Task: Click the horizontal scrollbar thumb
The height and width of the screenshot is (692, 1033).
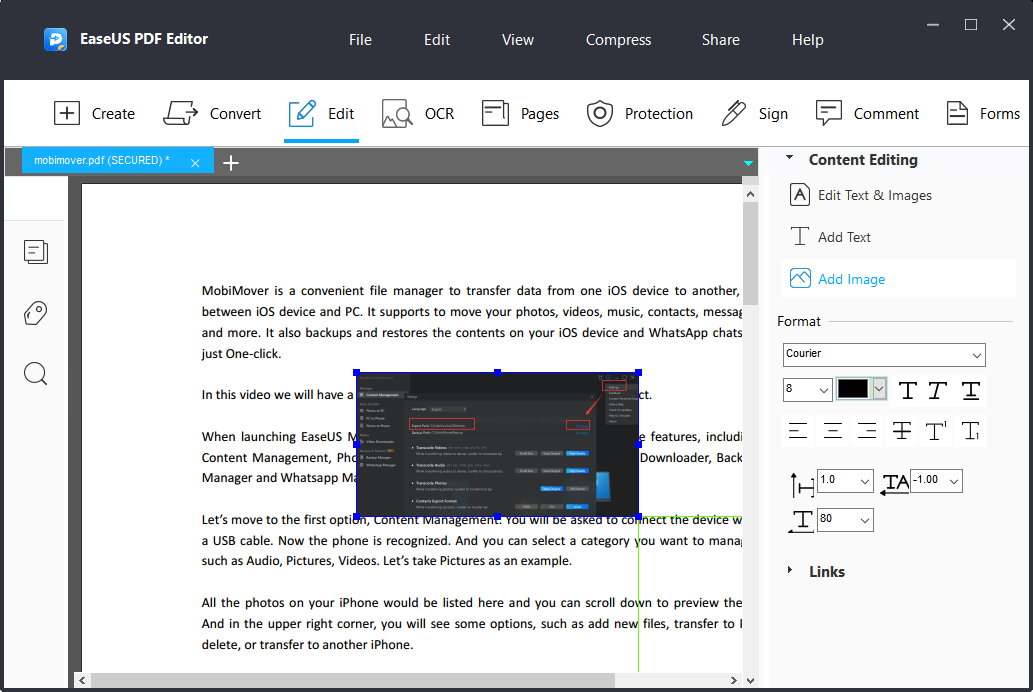Action: click(352, 680)
